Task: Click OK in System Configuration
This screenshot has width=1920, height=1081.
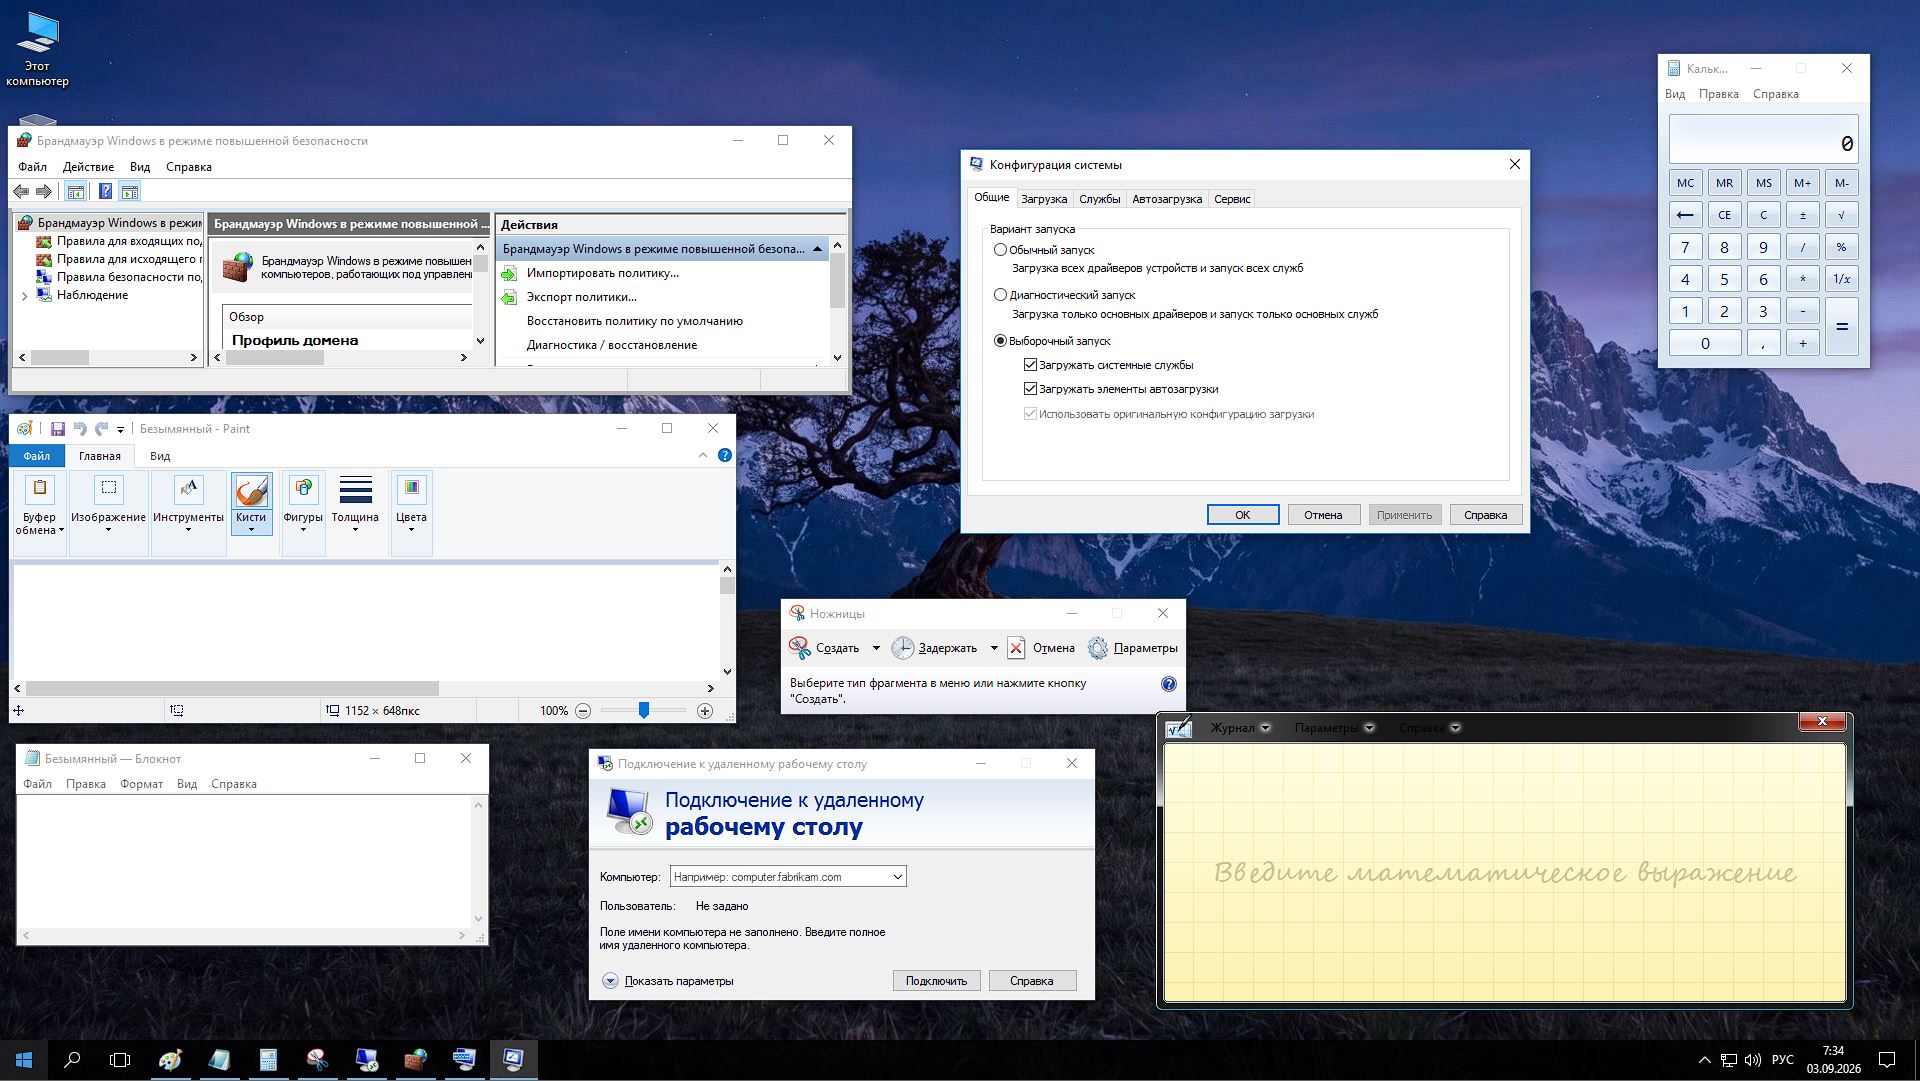Action: [1243, 515]
